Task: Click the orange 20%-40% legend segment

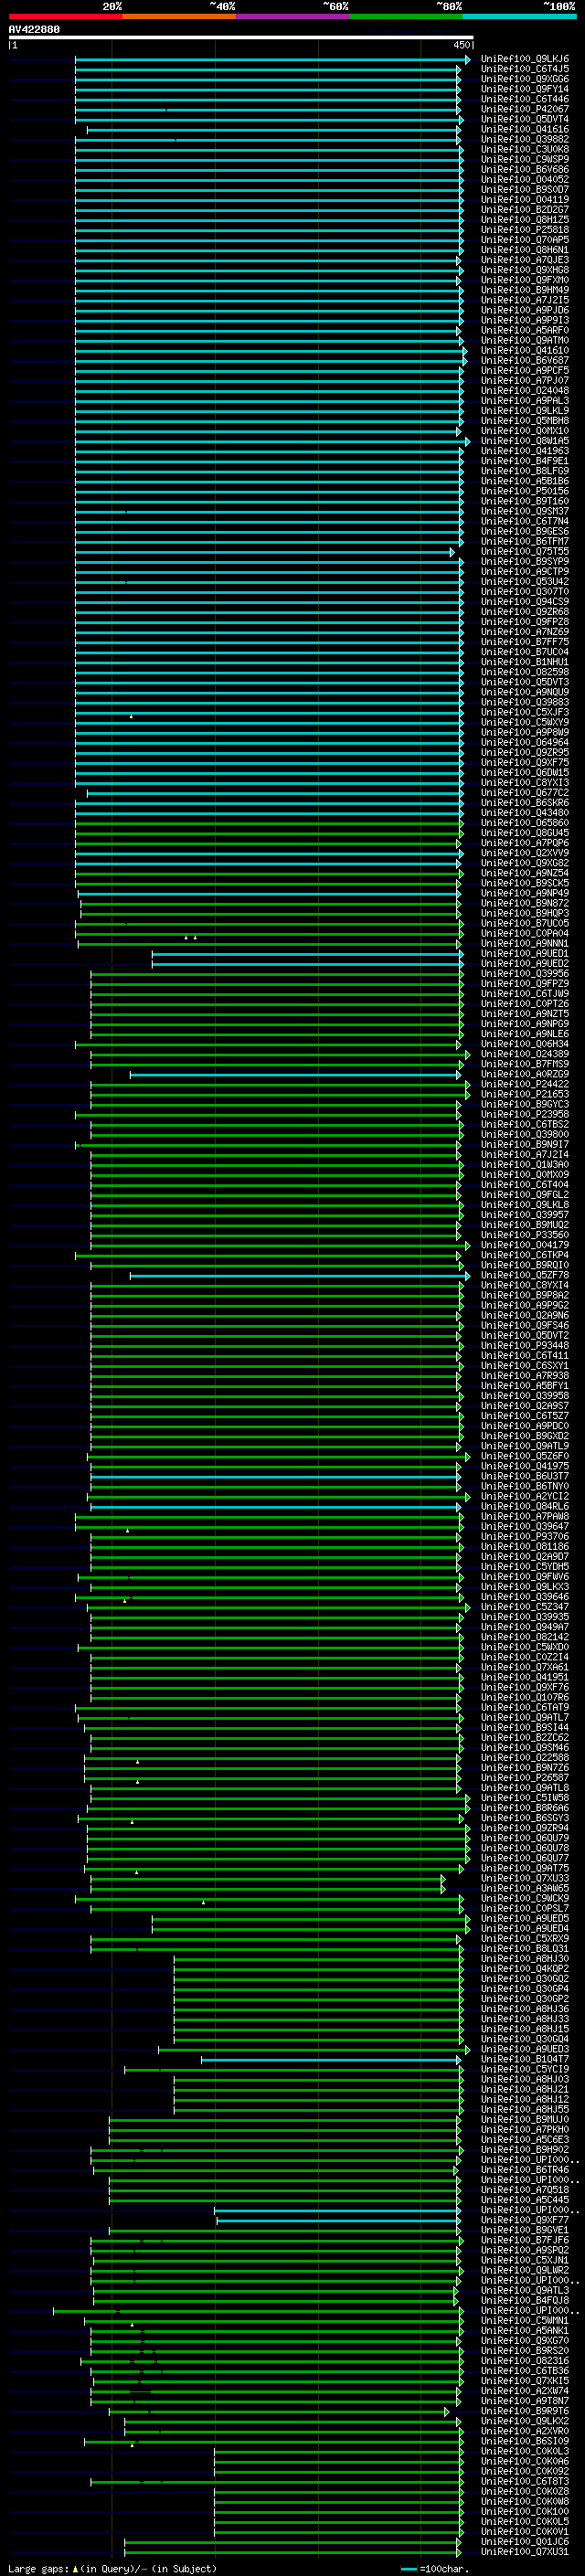Action: 179,16
